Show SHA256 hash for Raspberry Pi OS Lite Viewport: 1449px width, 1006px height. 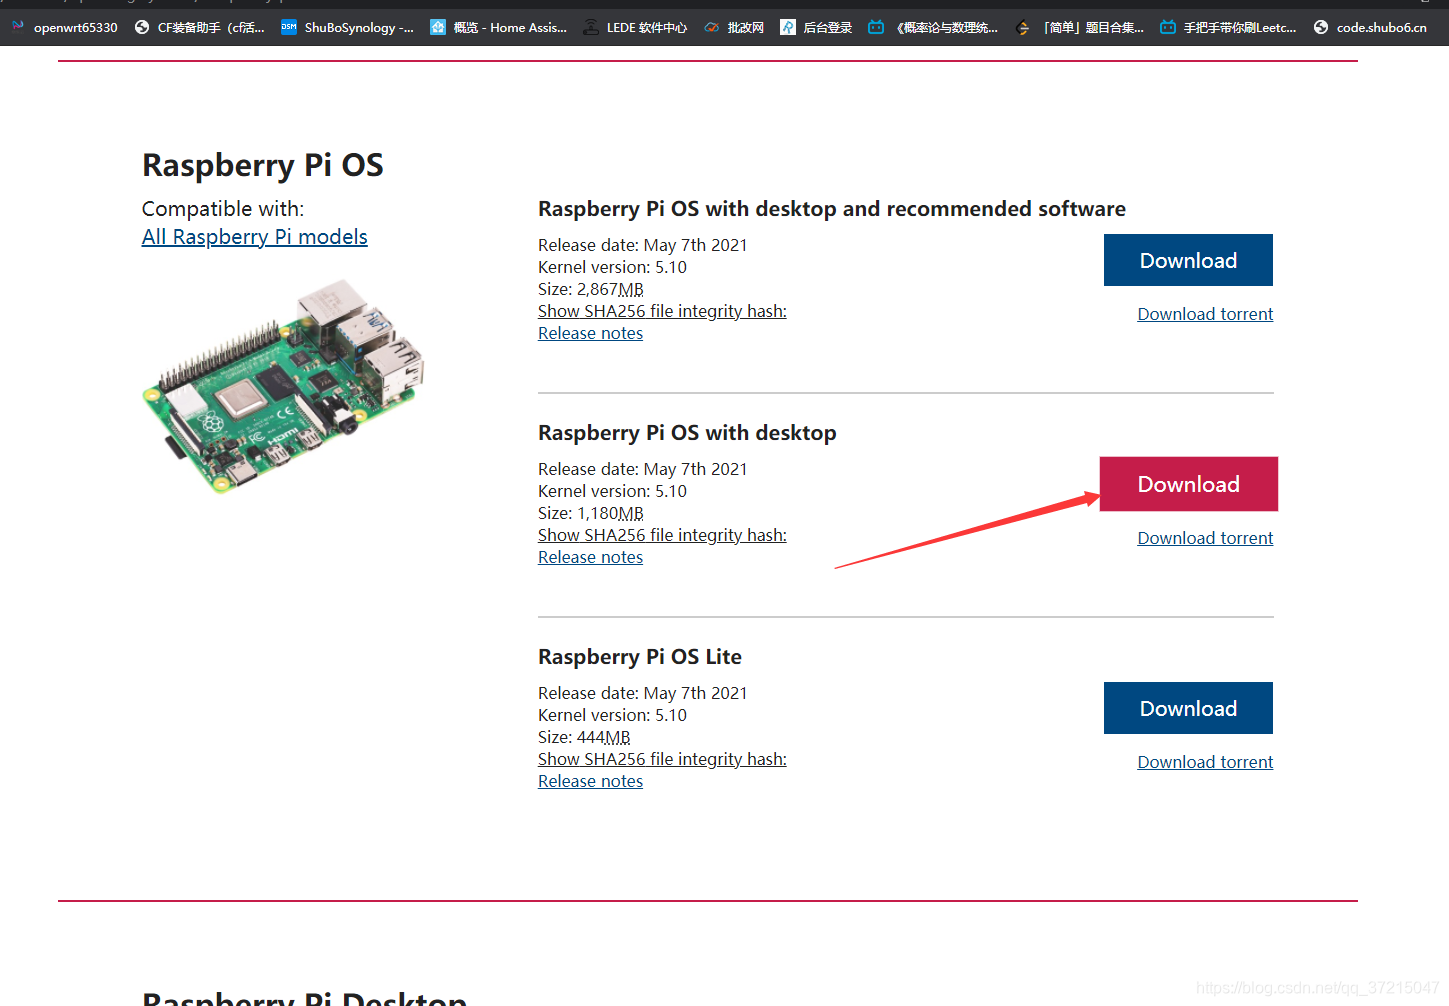[662, 759]
